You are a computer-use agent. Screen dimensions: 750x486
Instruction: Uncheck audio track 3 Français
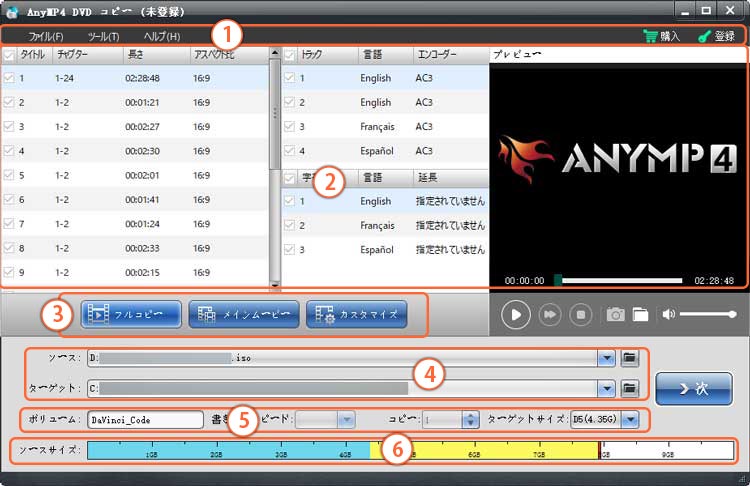(289, 126)
